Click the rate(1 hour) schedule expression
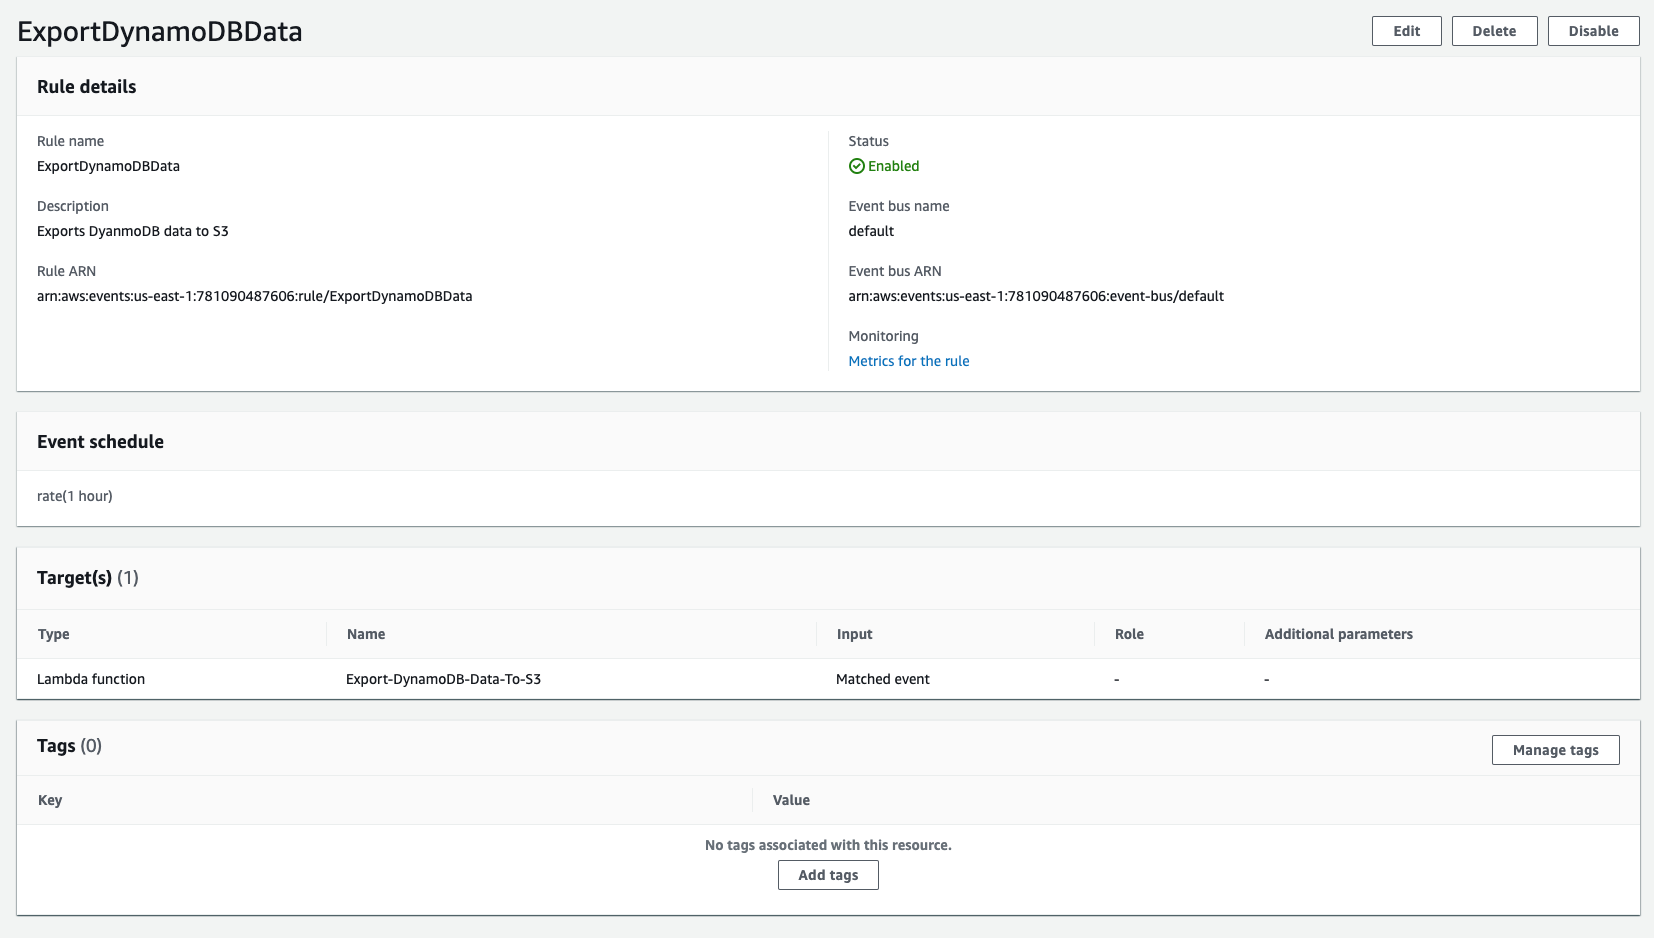The width and height of the screenshot is (1654, 938). [74, 496]
